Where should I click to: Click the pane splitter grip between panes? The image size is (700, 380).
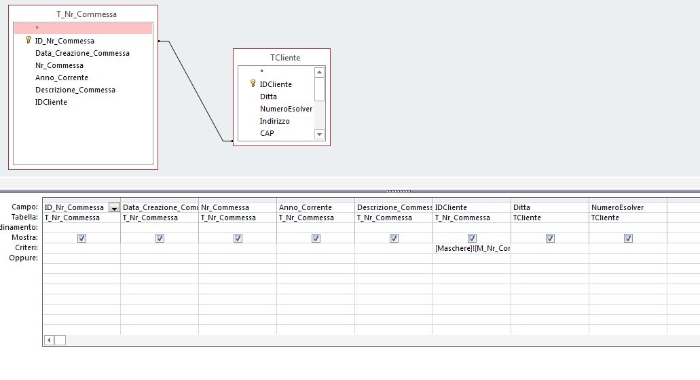(x=399, y=191)
